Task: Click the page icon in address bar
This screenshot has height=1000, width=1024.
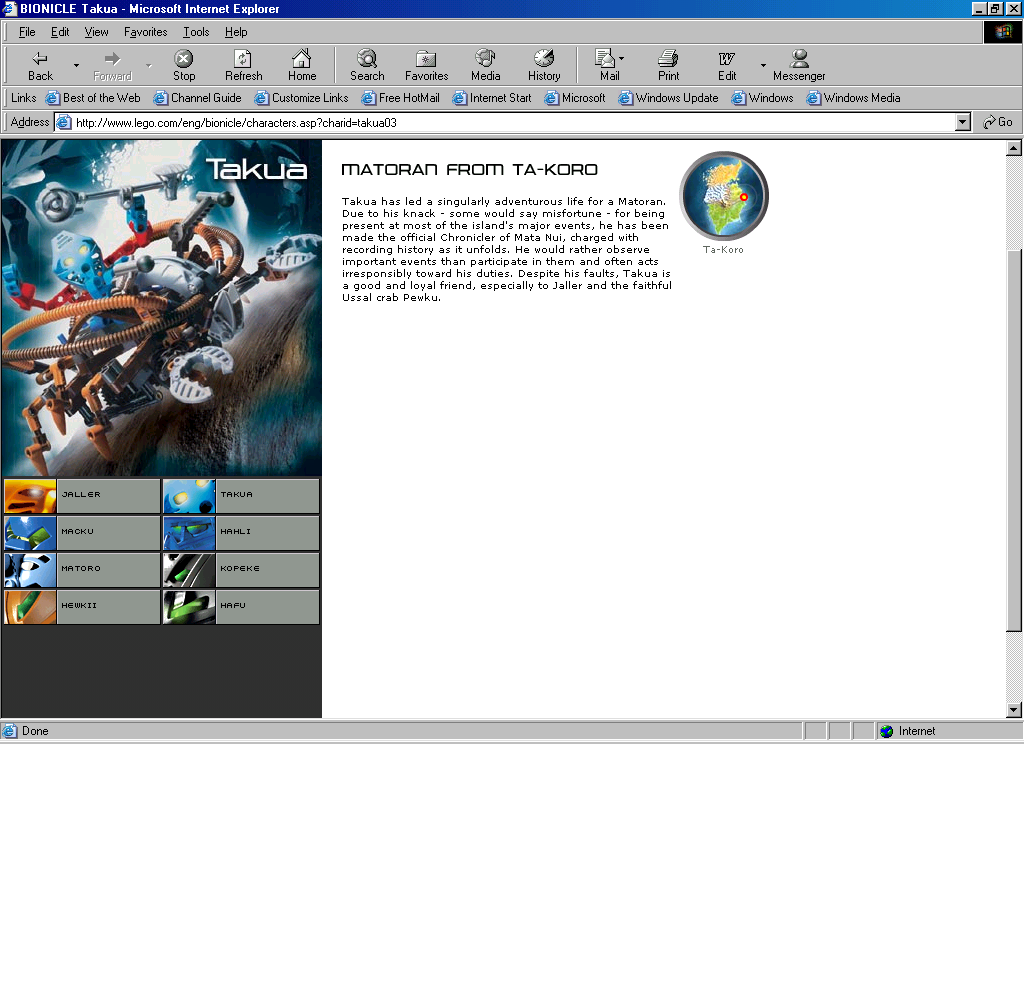Action: [x=63, y=122]
